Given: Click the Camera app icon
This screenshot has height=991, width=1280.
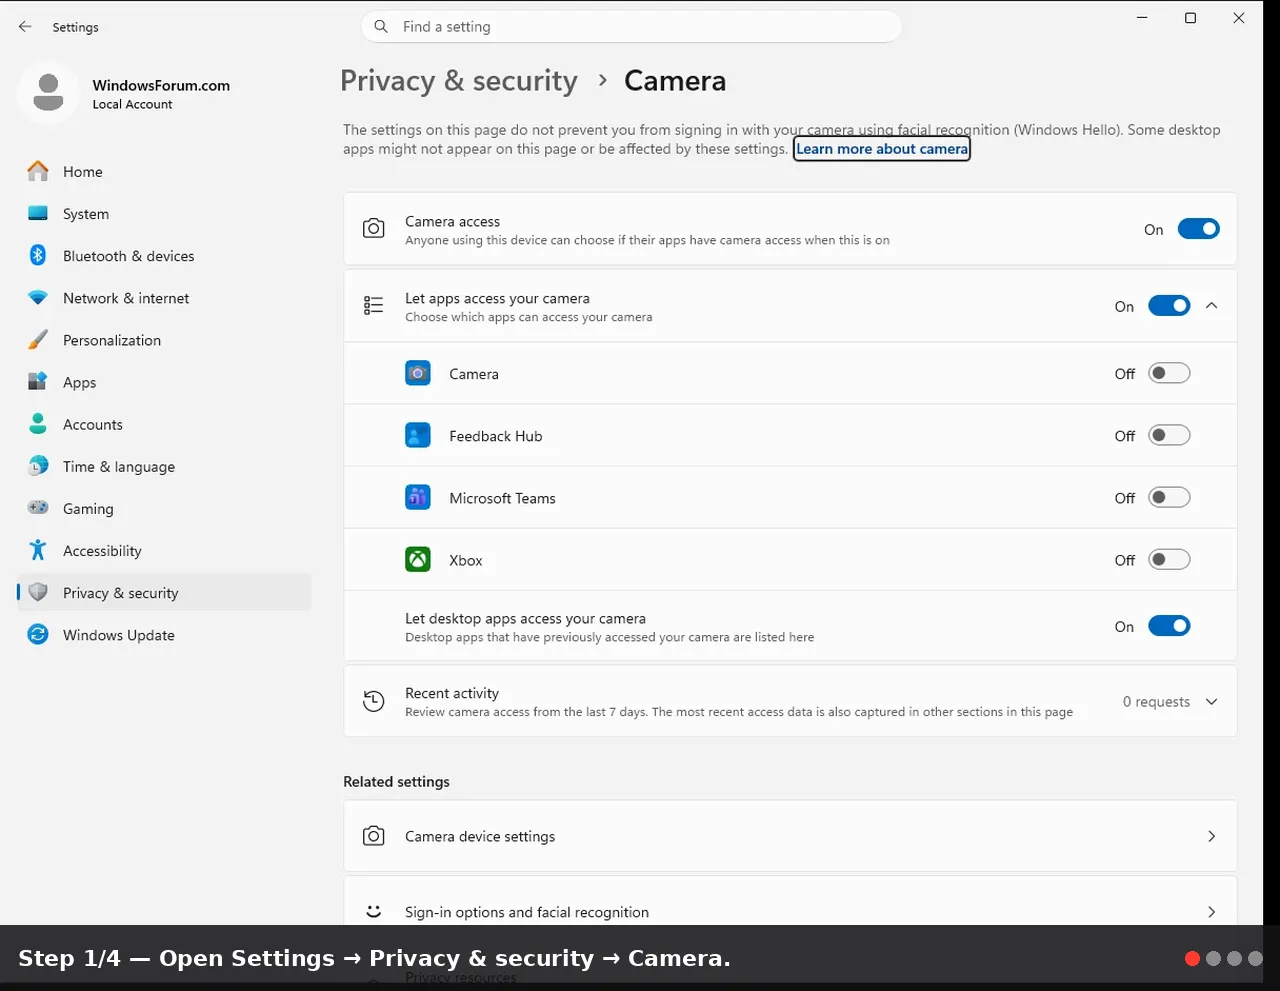Looking at the screenshot, I should click(x=418, y=373).
